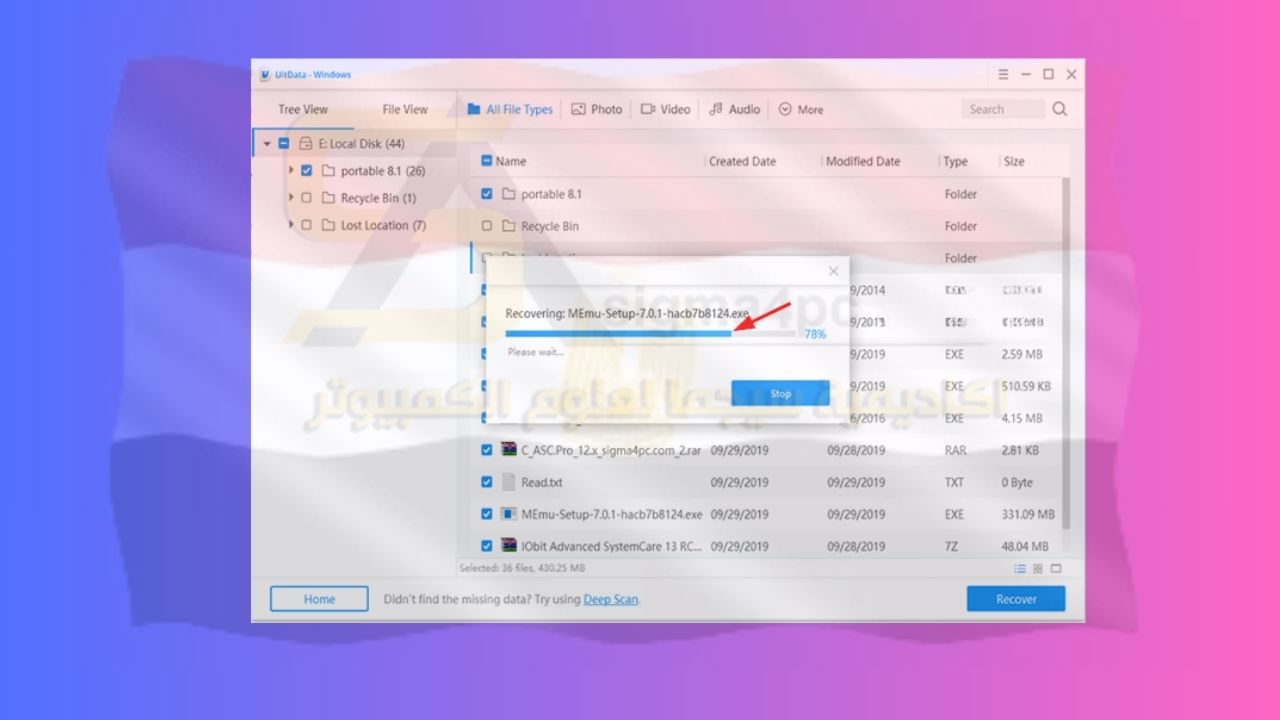Screen dimensions: 1280x720
Task: Check Lost Location in the tree
Action: [x=306, y=225]
